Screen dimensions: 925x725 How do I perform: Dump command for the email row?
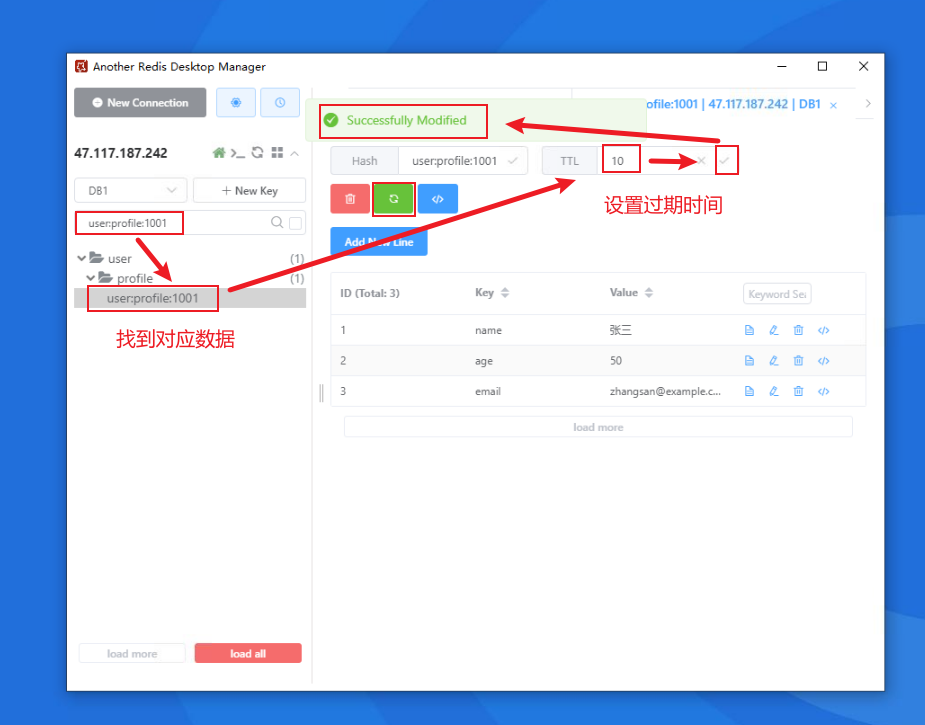tap(824, 391)
